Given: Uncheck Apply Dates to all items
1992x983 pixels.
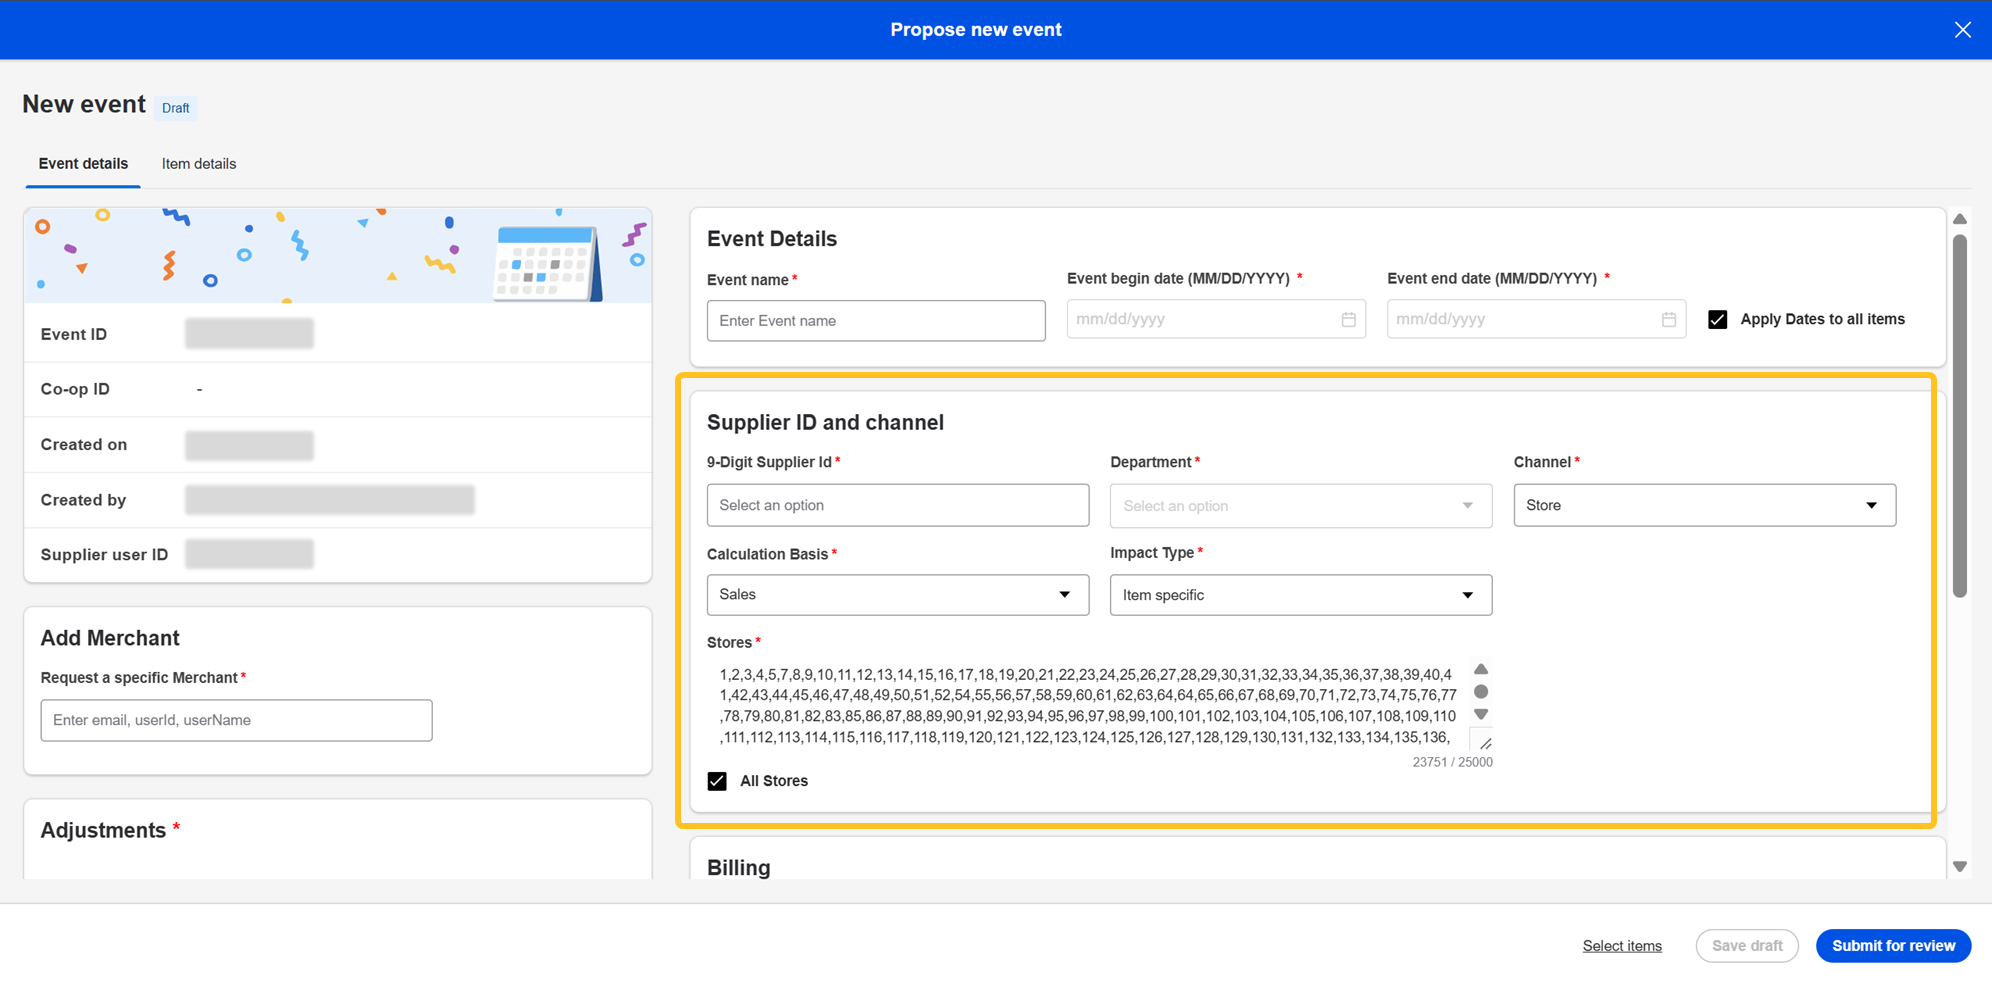Looking at the screenshot, I should click(1717, 320).
